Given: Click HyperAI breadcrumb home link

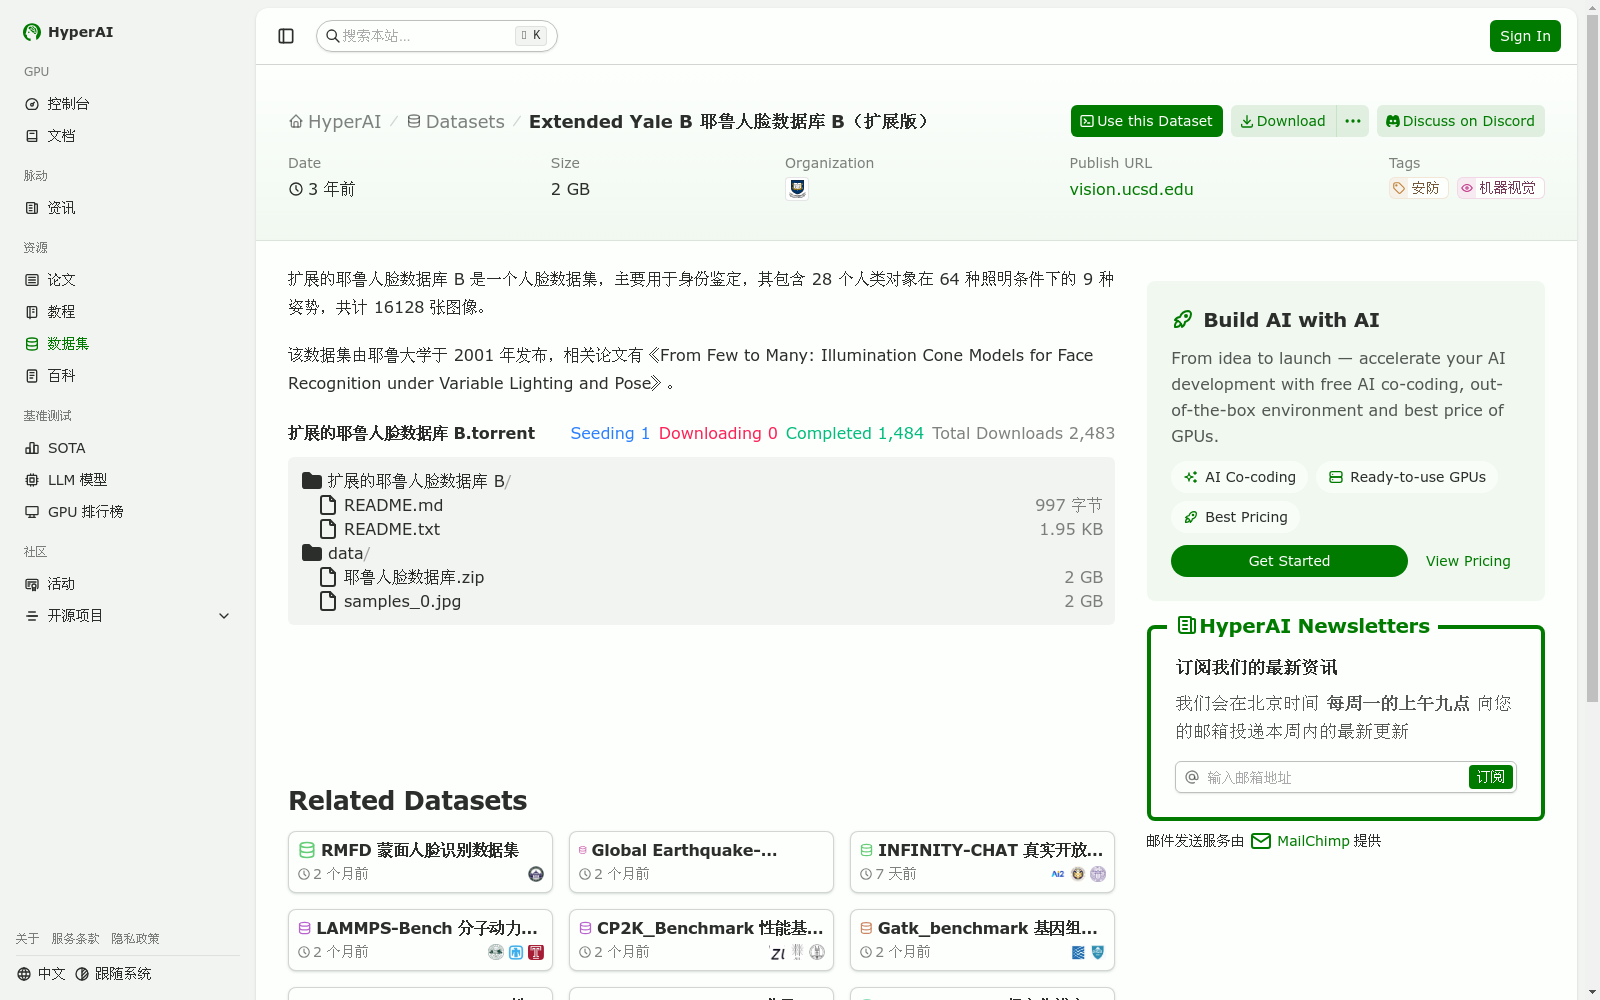Looking at the screenshot, I should 335,121.
